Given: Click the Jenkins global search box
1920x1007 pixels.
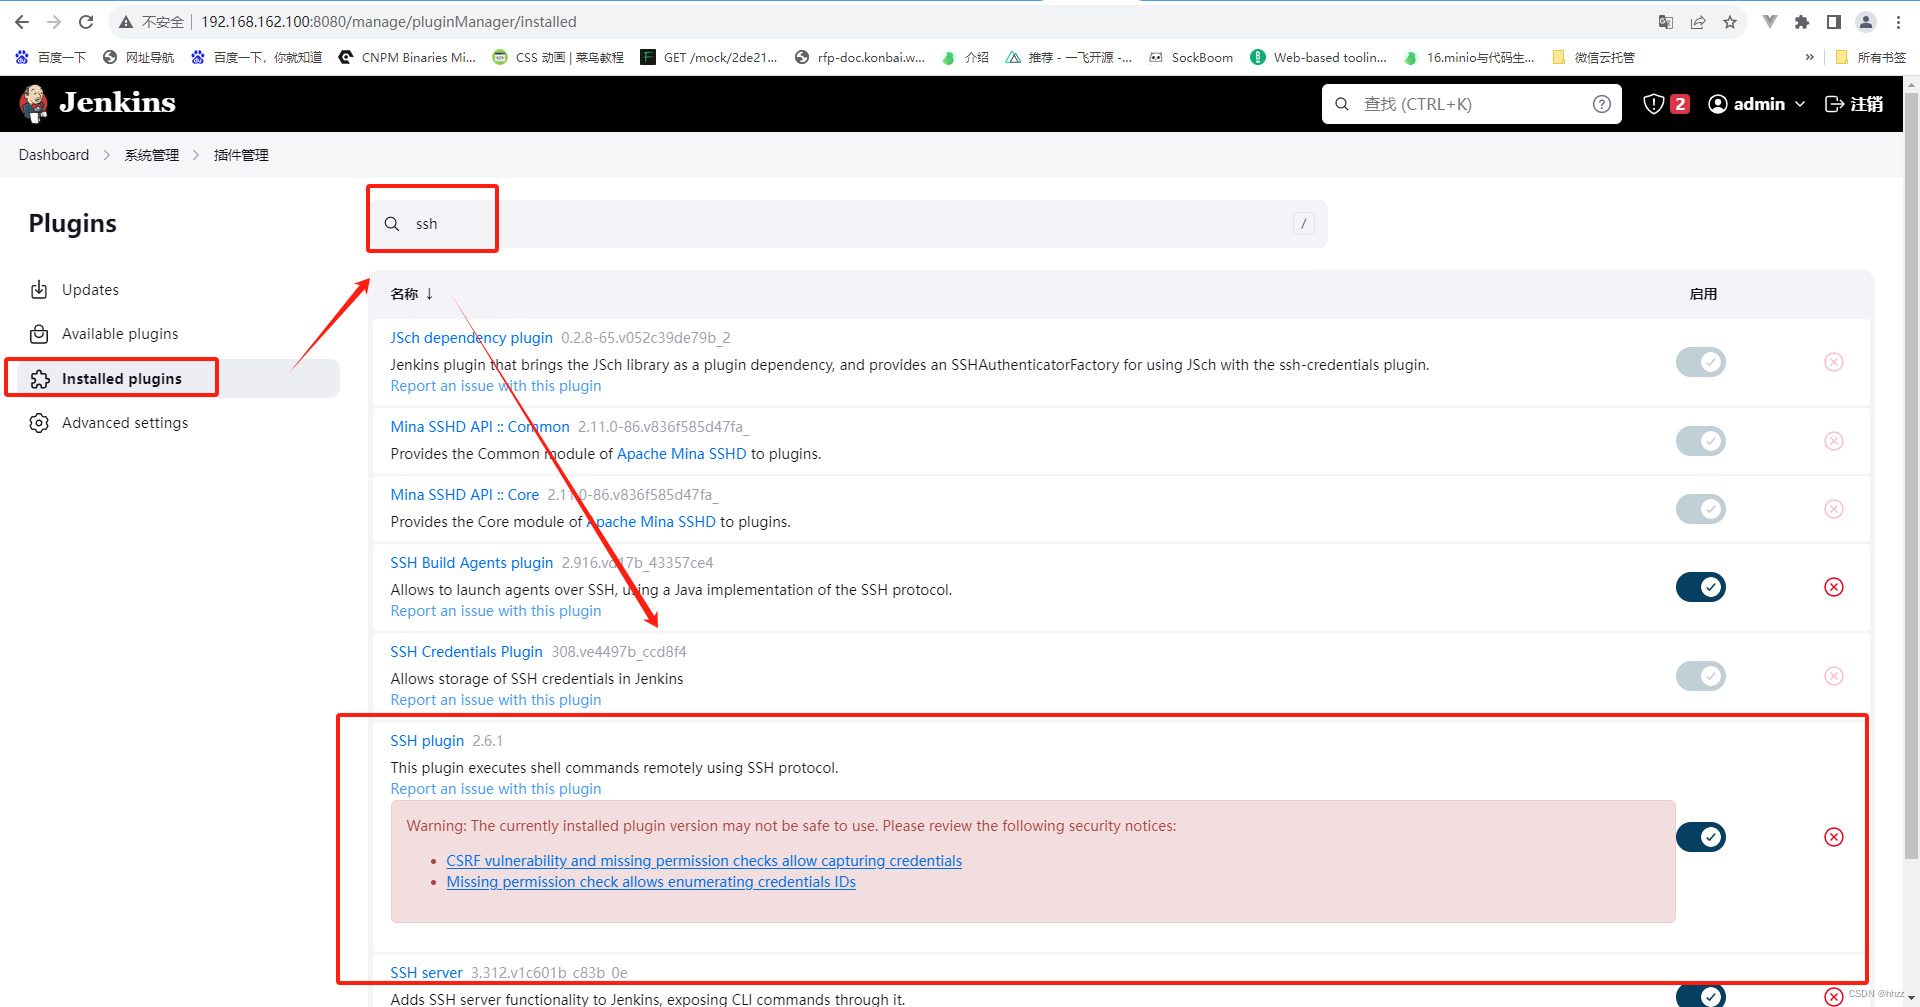Looking at the screenshot, I should (x=1472, y=104).
